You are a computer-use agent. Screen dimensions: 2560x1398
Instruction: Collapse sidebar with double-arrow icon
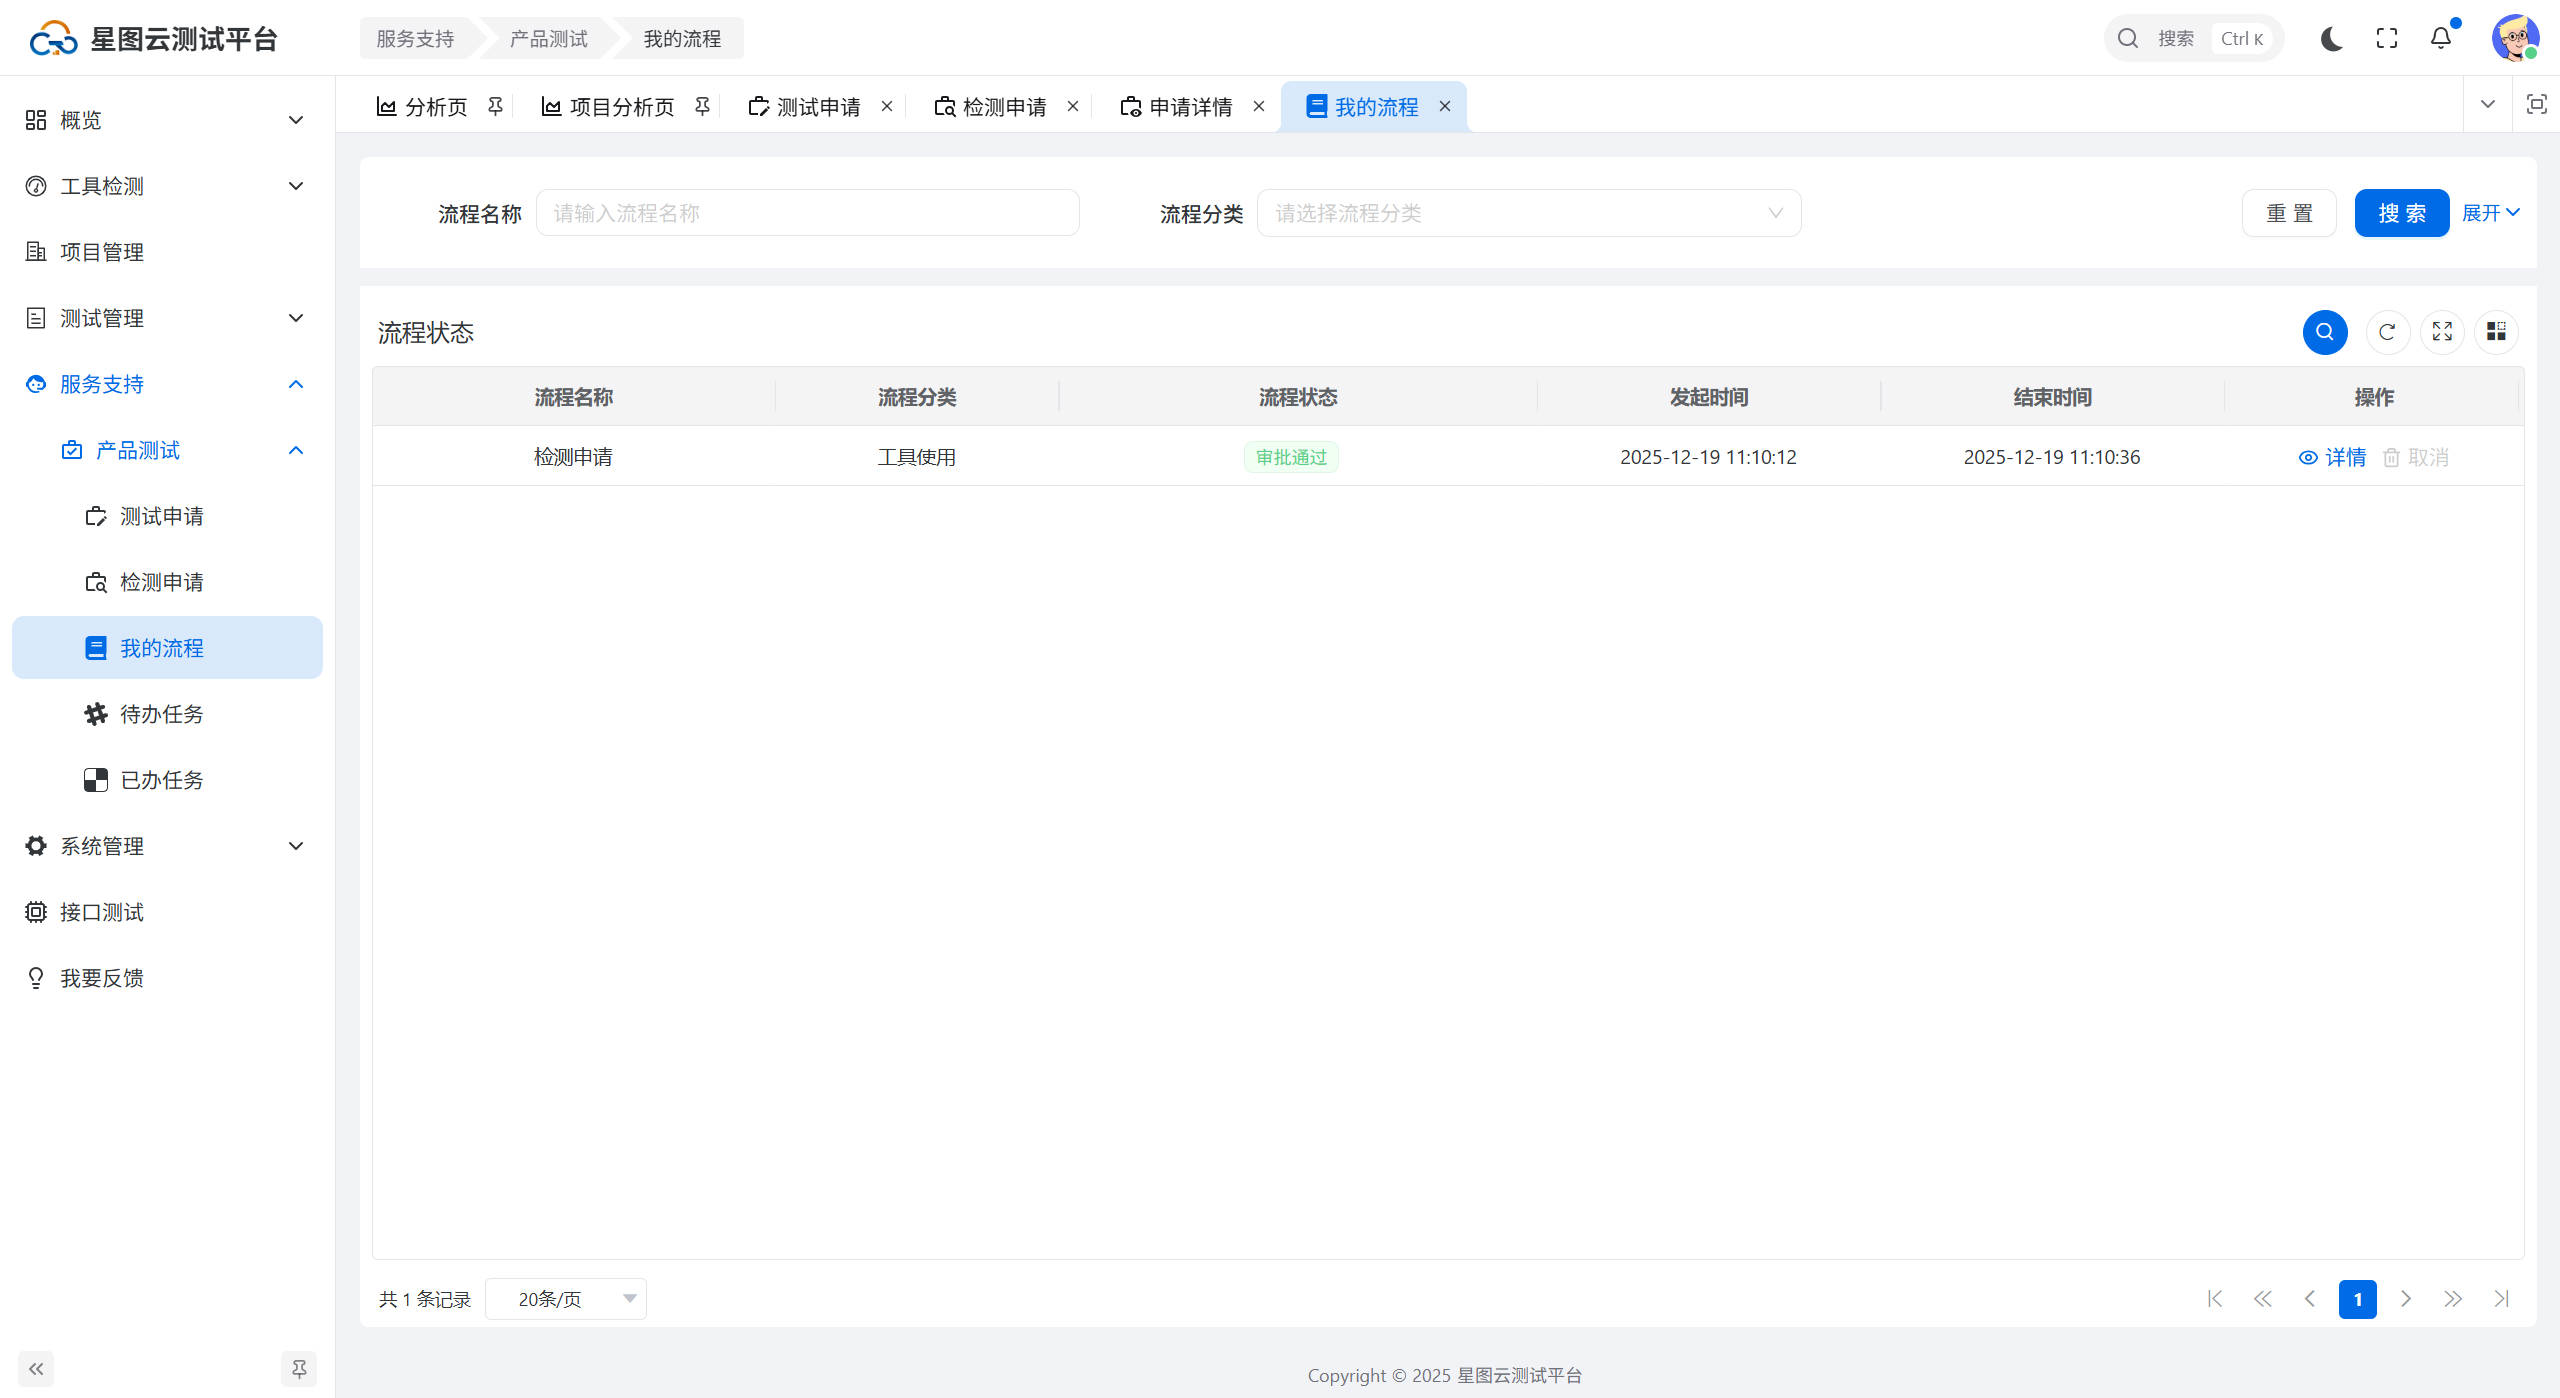pyautogui.click(x=36, y=1369)
